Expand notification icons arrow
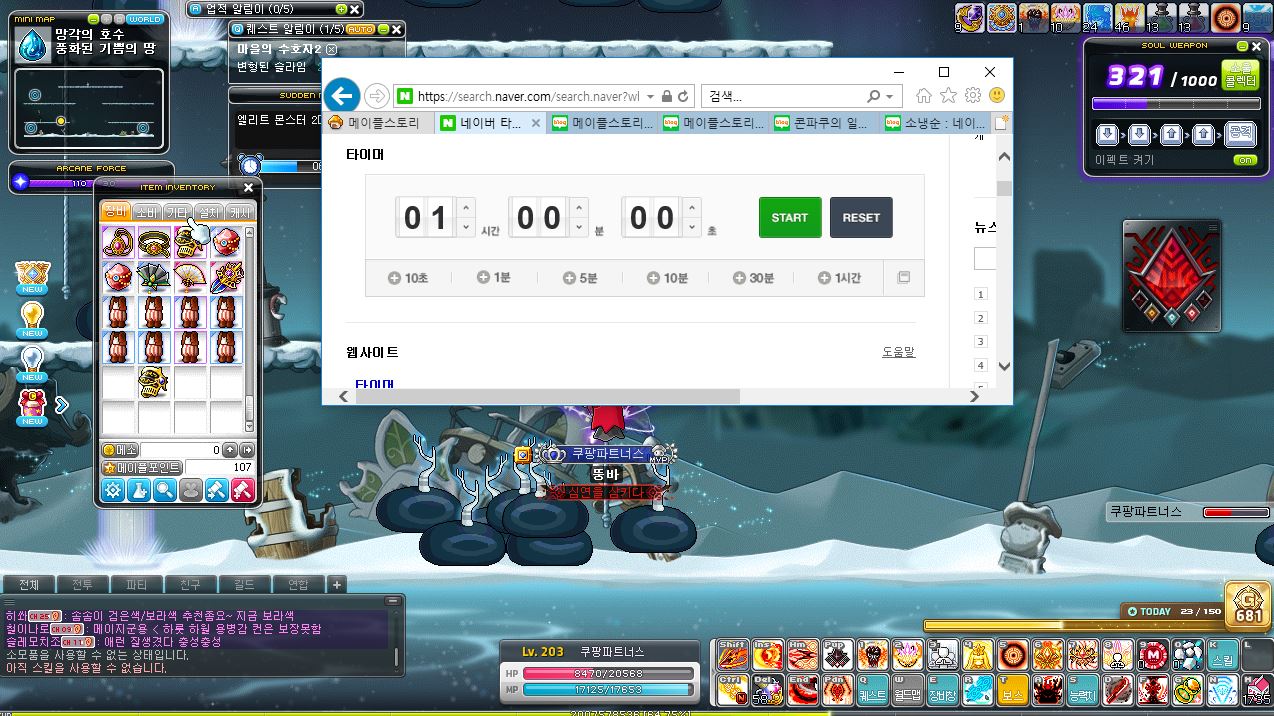The image size is (1274, 716). [62, 405]
